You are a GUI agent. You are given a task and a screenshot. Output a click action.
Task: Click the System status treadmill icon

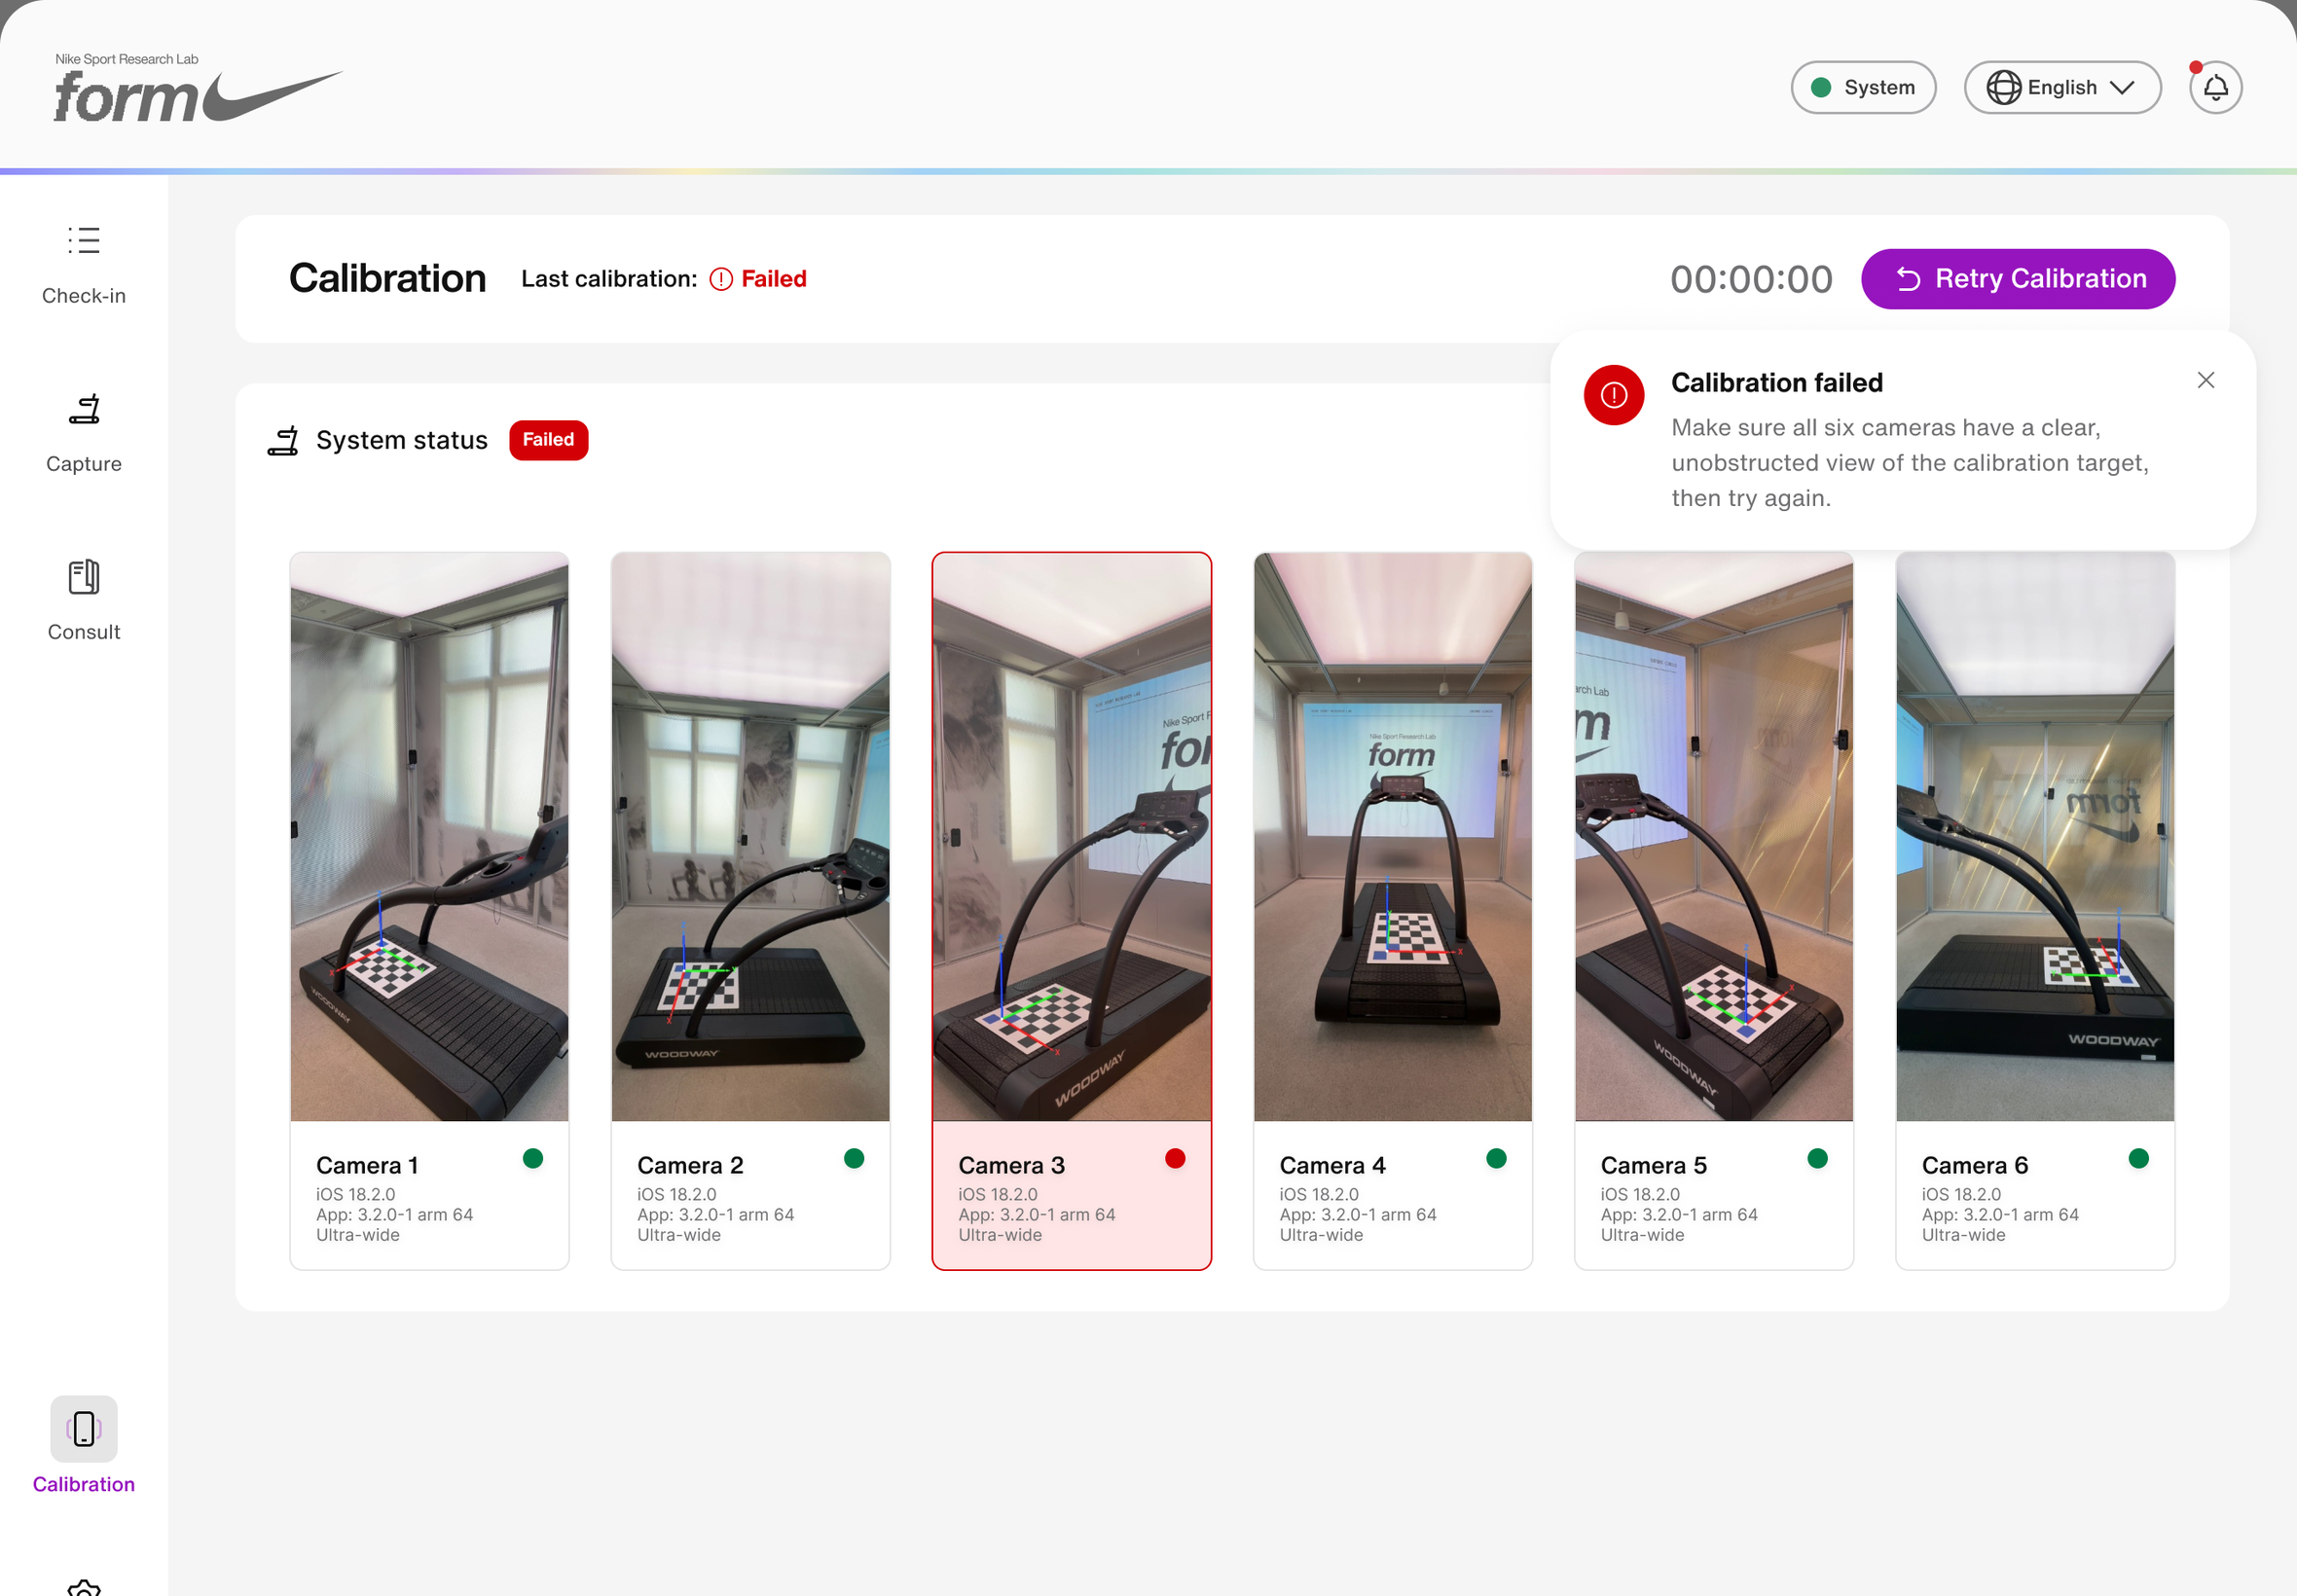click(x=283, y=440)
